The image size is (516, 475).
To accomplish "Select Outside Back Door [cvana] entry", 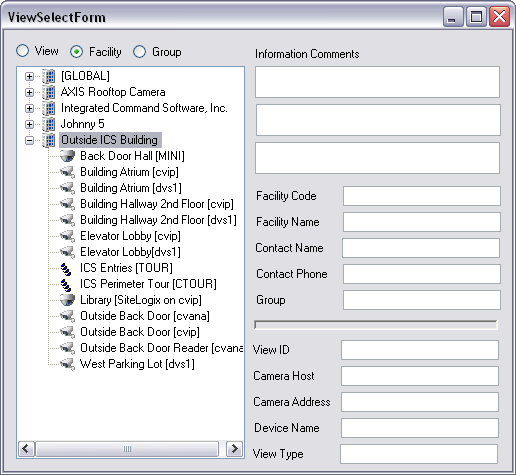I will point(145,316).
